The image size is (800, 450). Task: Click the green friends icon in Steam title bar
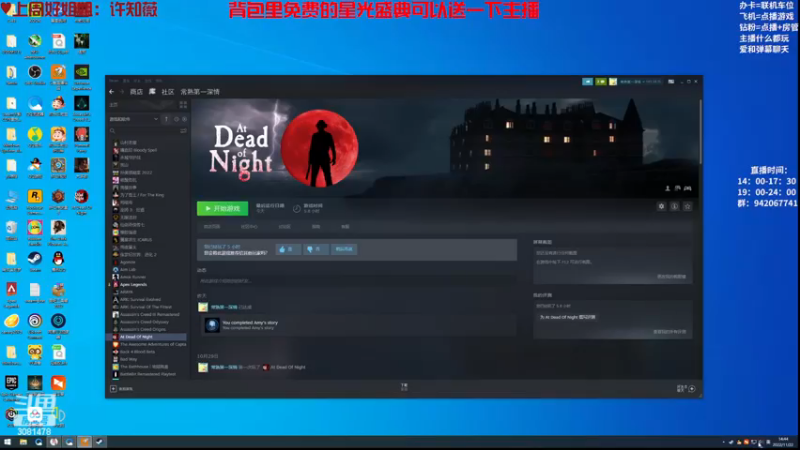(x=601, y=82)
